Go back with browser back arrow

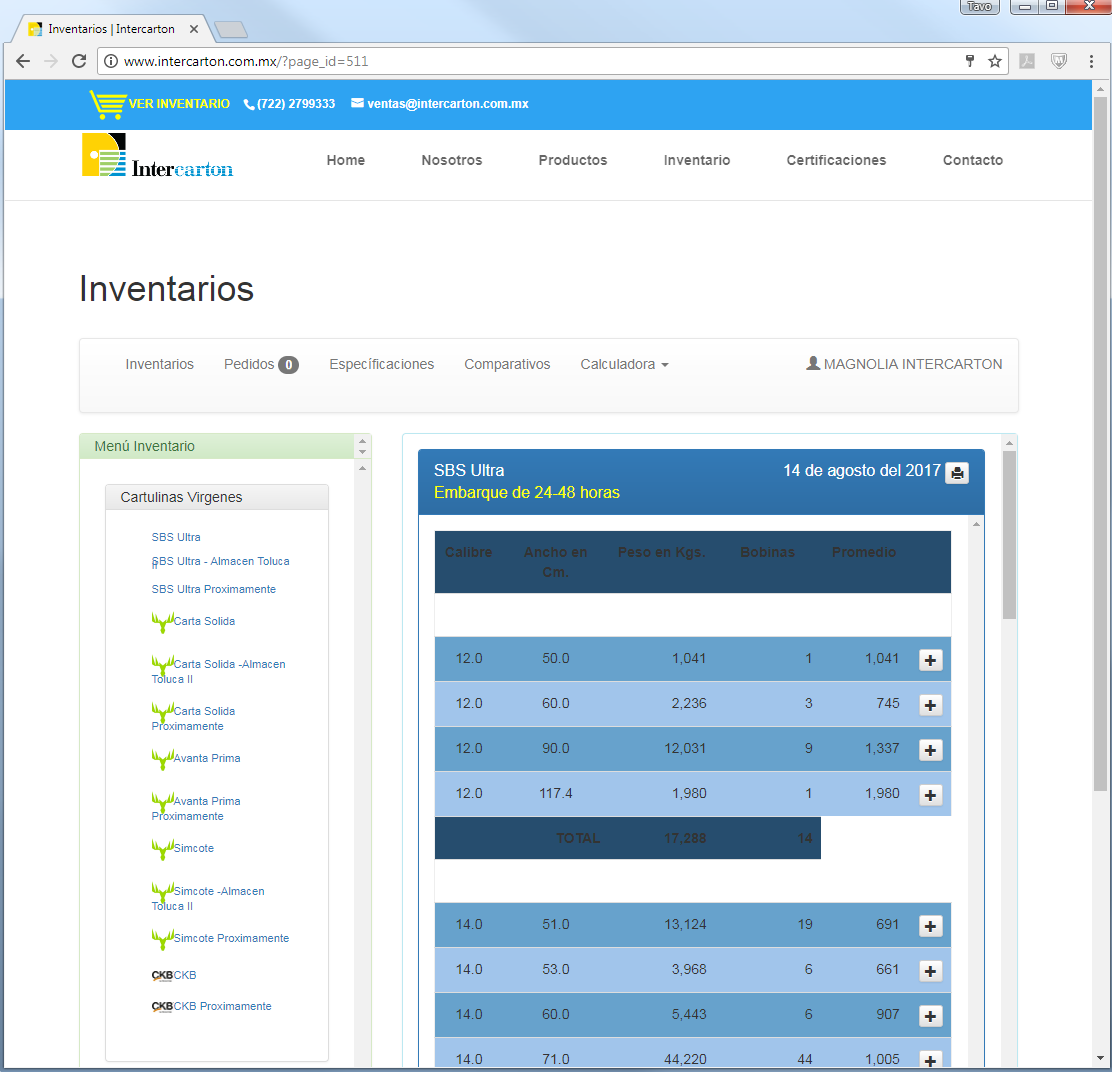click(x=23, y=61)
